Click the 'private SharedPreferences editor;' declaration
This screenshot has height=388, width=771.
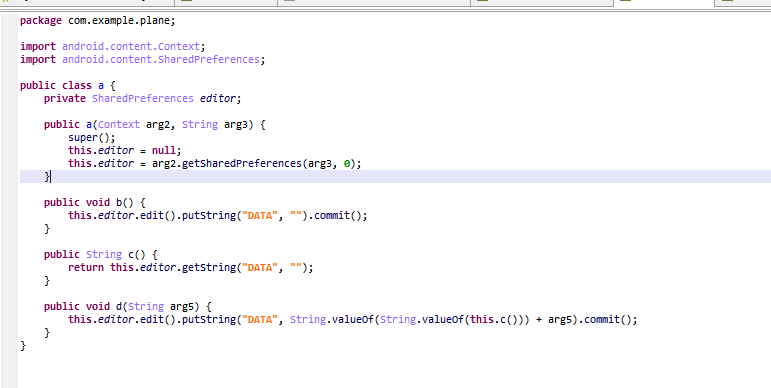(x=143, y=98)
